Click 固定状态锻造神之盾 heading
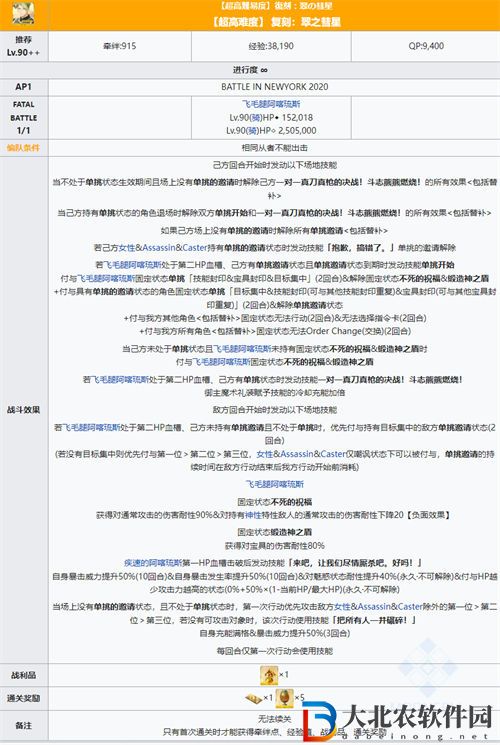The image size is (500, 745). [274, 532]
